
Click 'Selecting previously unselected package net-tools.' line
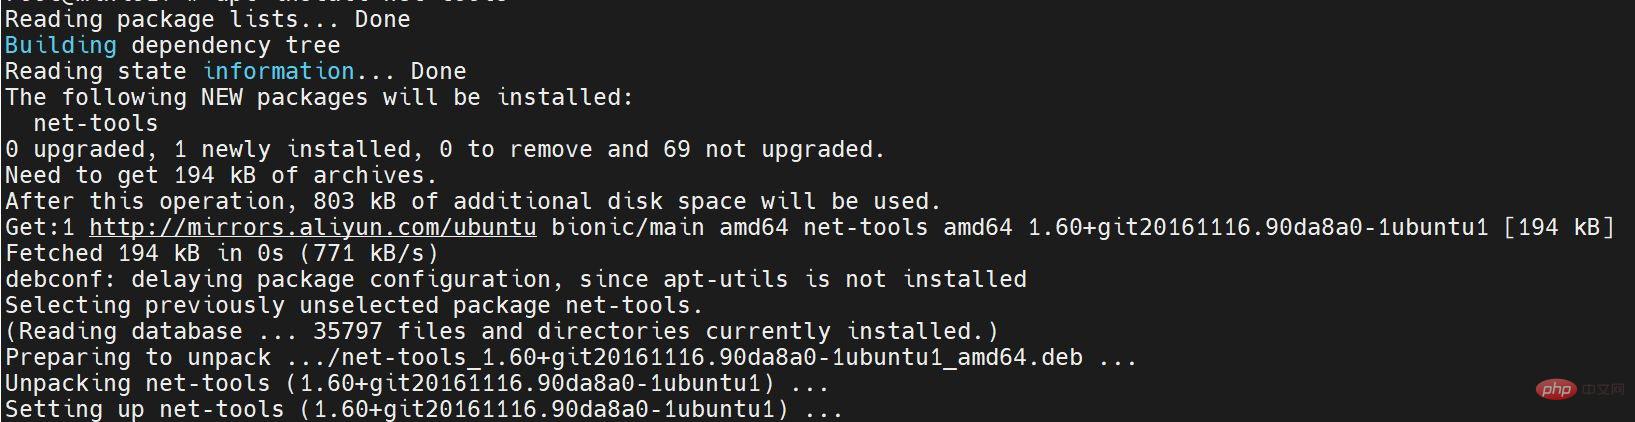(354, 305)
